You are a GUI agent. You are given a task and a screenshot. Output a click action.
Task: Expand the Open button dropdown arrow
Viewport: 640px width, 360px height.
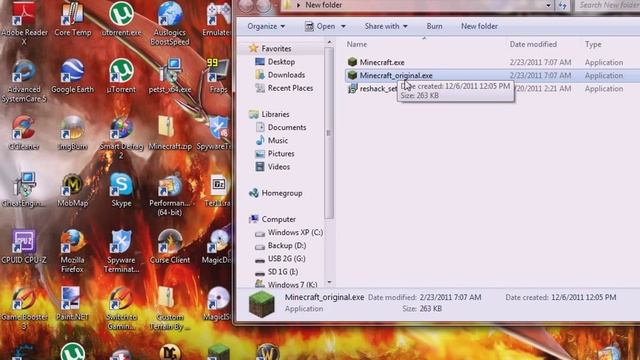click(x=343, y=27)
